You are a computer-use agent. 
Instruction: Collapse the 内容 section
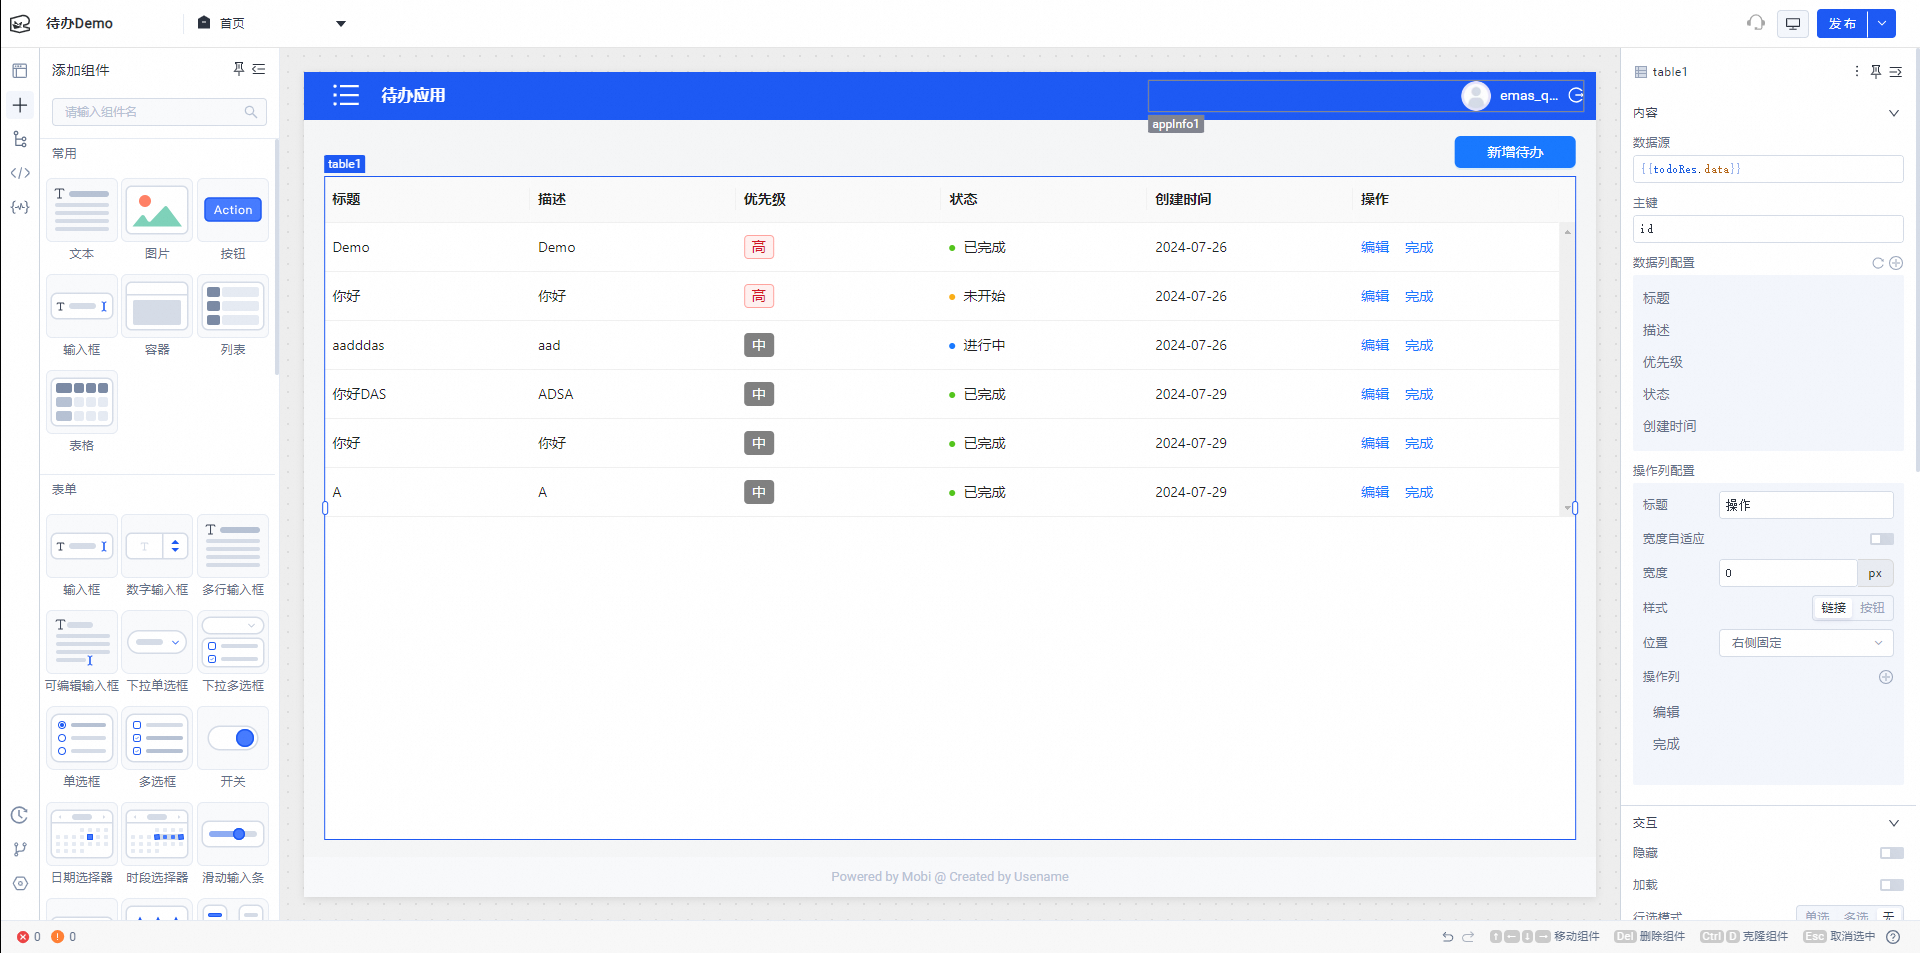[1893, 113]
